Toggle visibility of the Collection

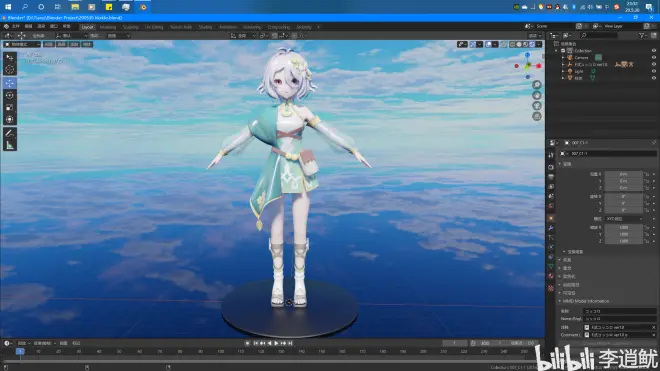click(654, 51)
